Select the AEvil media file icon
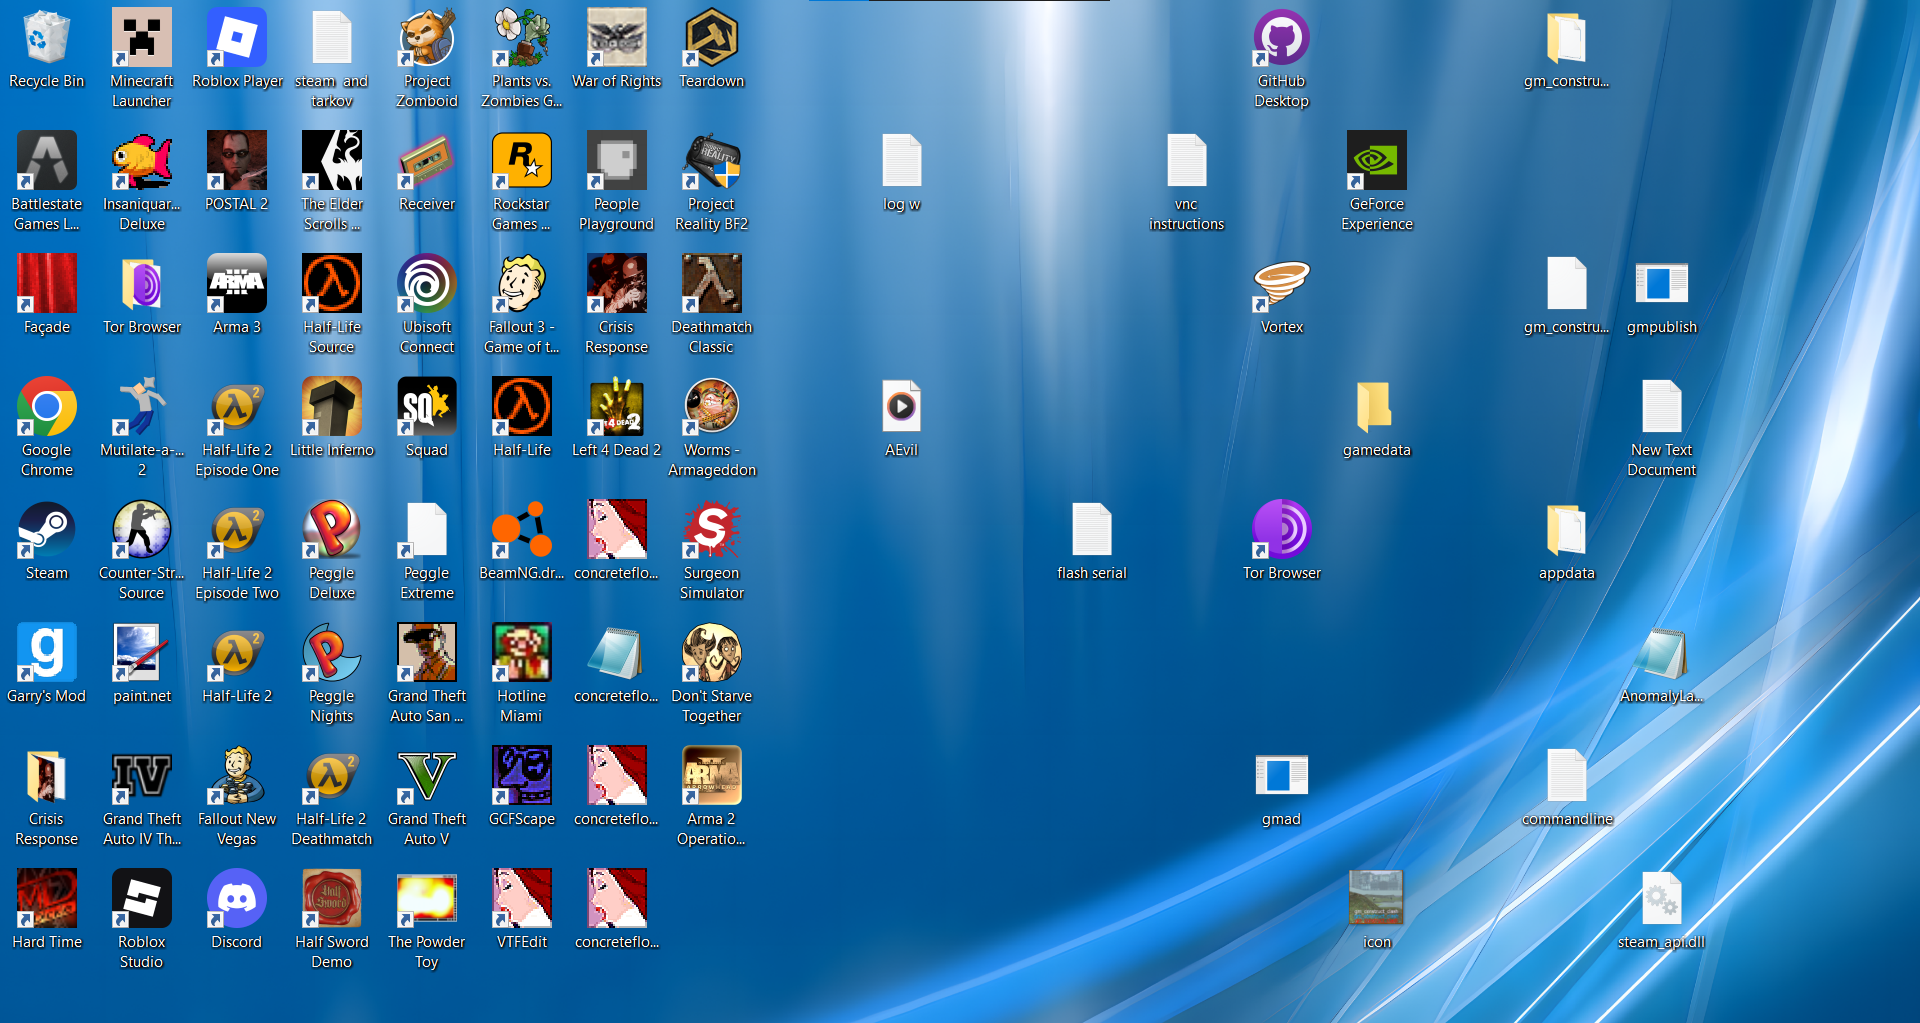The width and height of the screenshot is (1920, 1023). tap(902, 406)
